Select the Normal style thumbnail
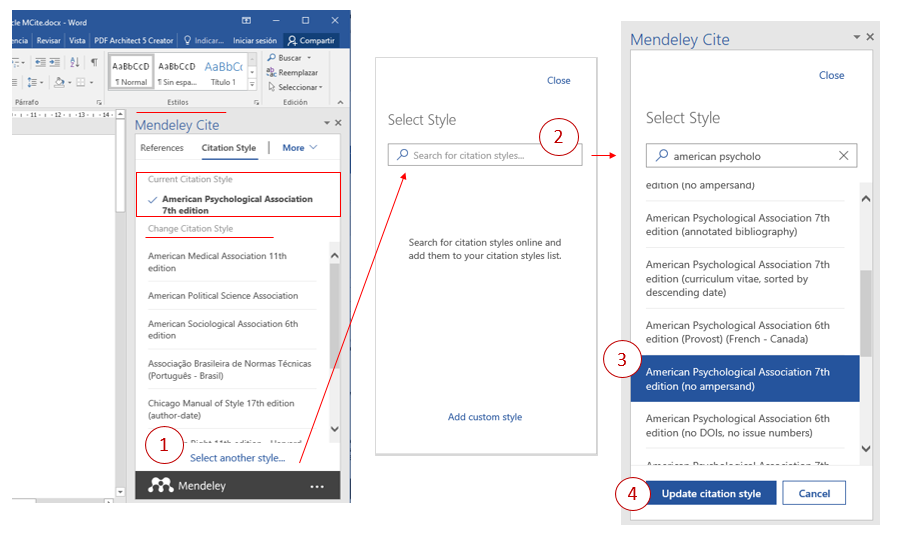The height and width of the screenshot is (543, 909). (x=130, y=73)
